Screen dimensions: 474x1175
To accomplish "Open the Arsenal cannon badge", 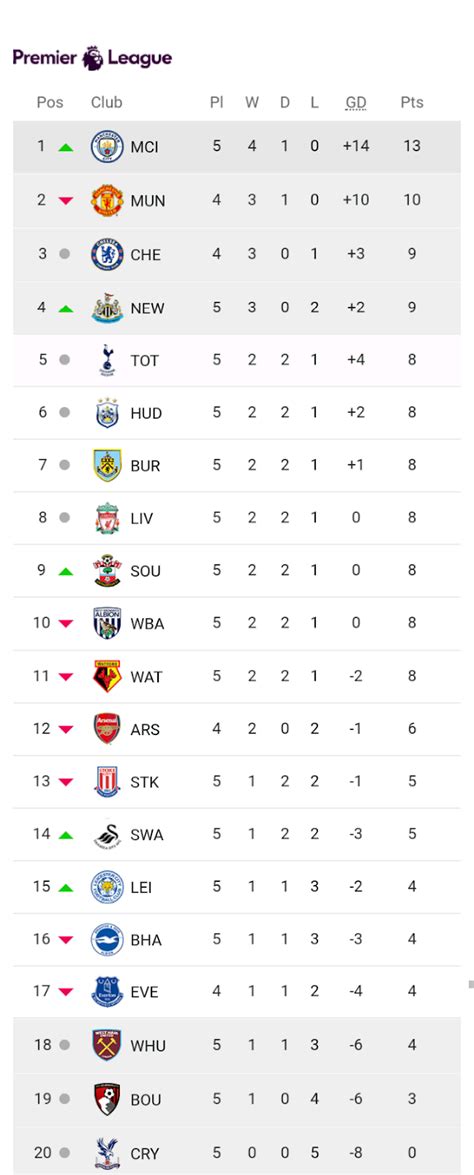I will coord(107,728).
